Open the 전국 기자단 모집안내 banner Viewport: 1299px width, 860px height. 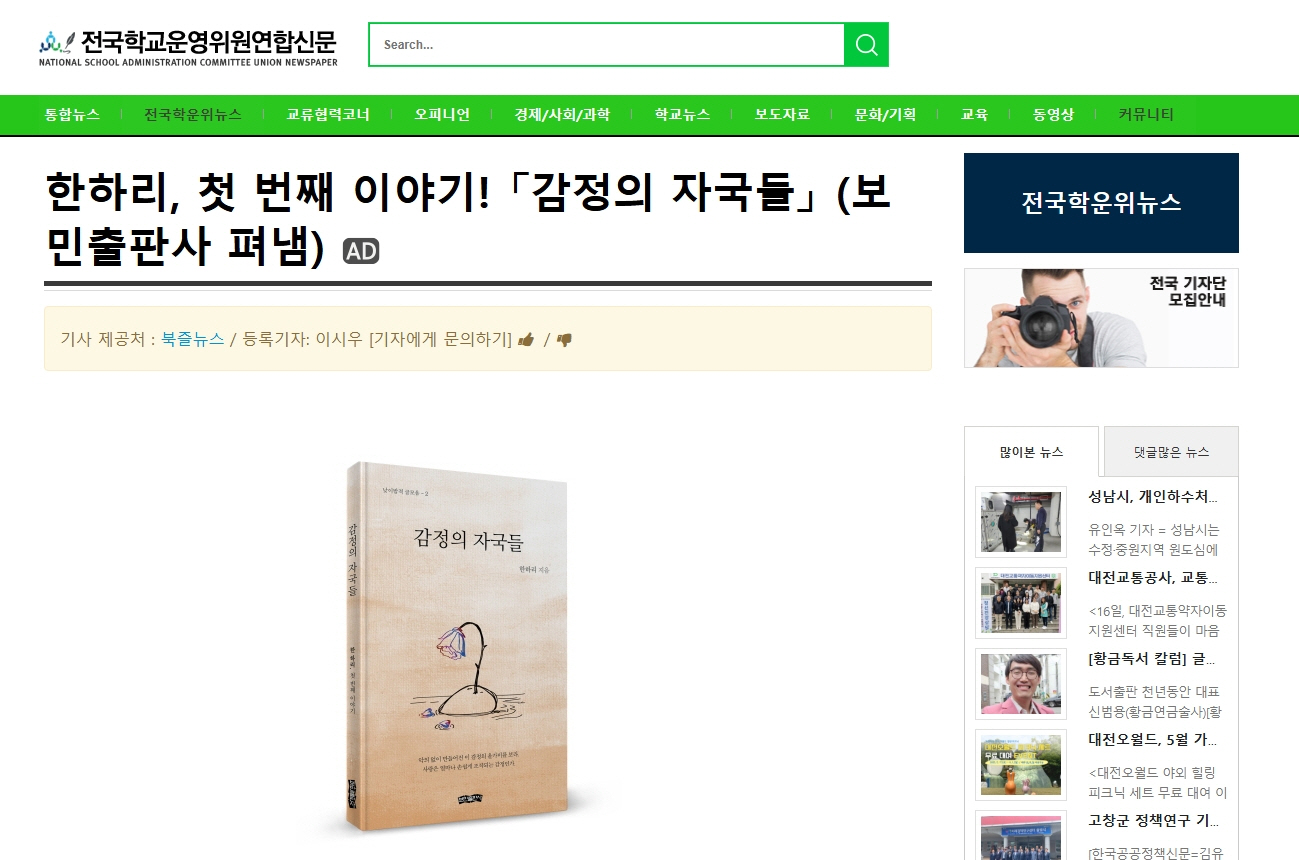pyautogui.click(x=1101, y=318)
